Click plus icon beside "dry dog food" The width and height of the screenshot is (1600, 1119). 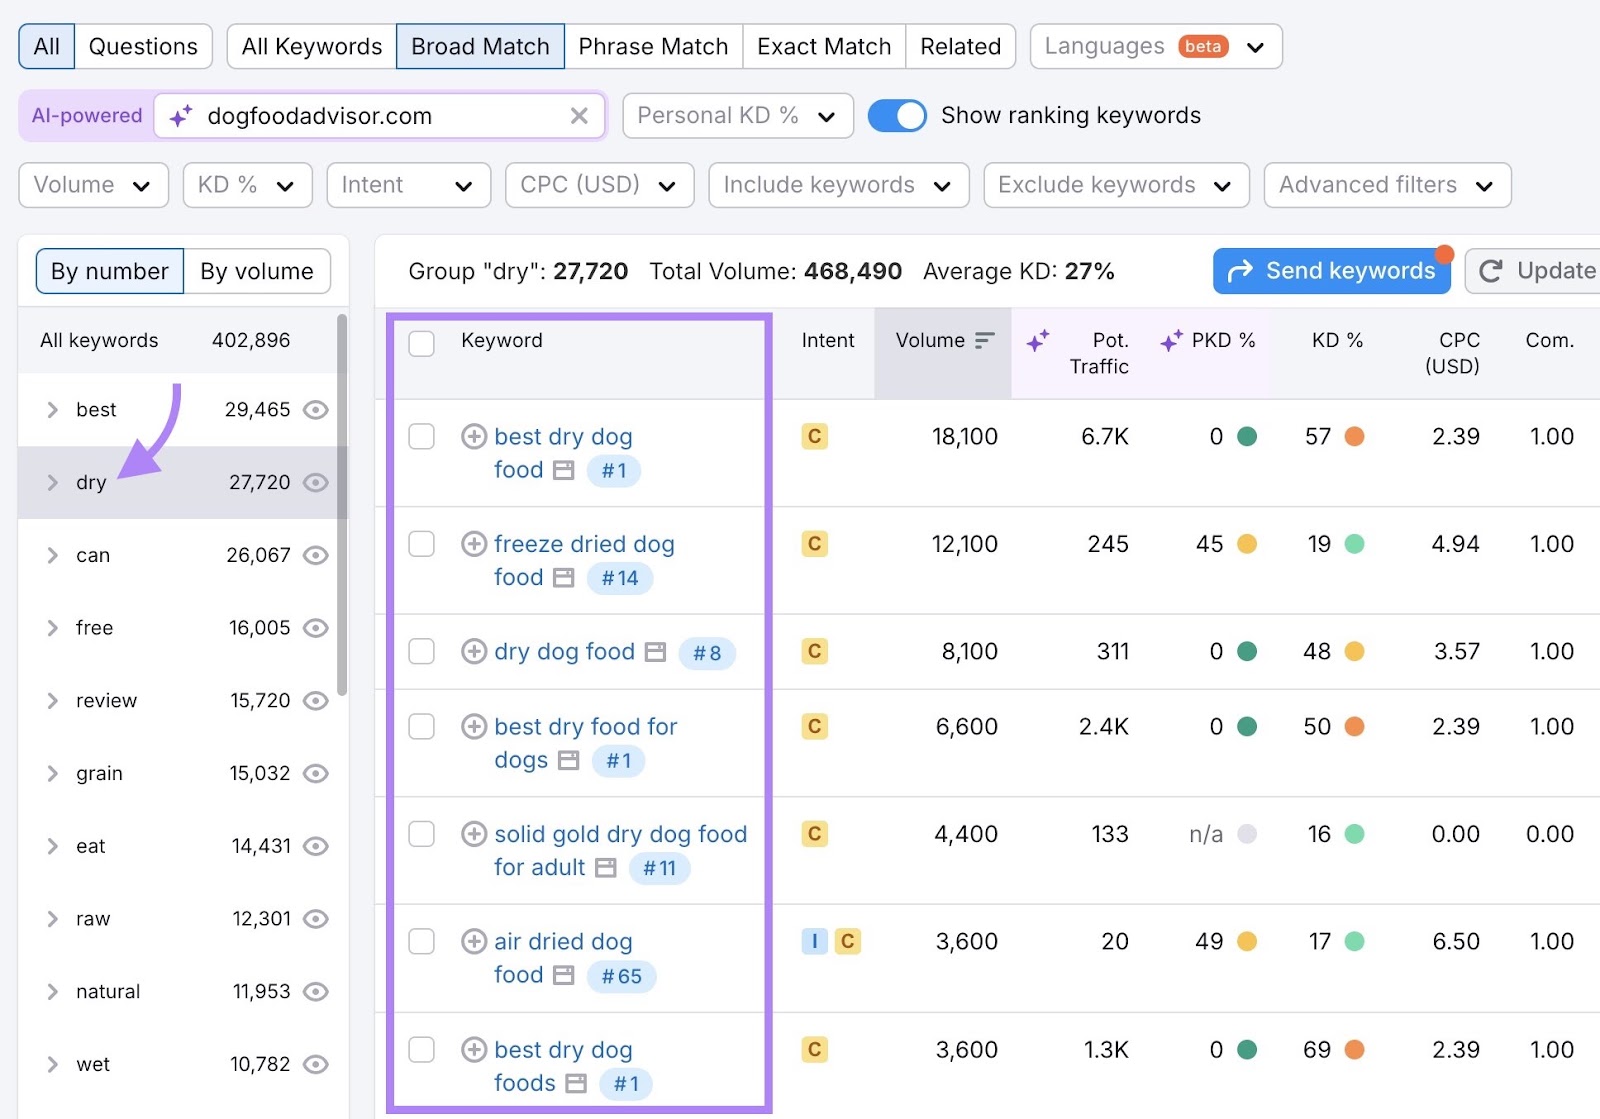coord(473,651)
